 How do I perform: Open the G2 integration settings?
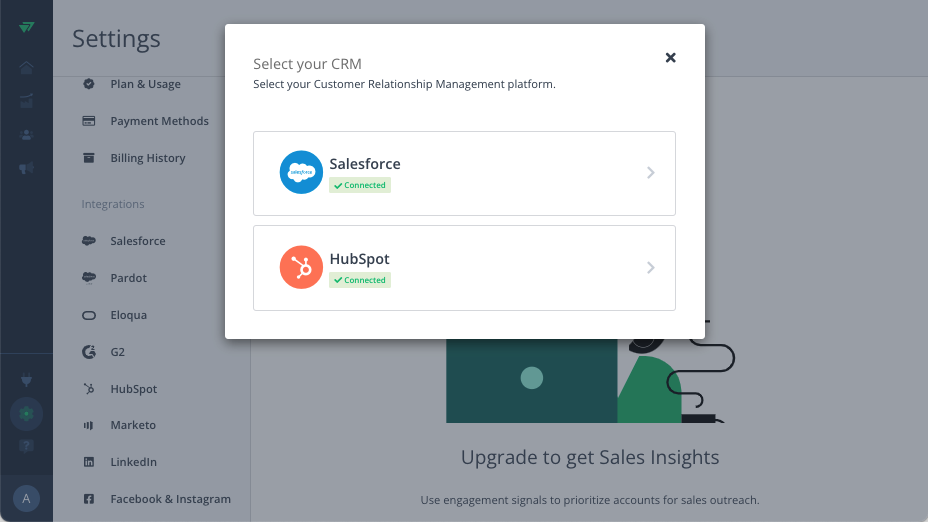pyautogui.click(x=117, y=352)
